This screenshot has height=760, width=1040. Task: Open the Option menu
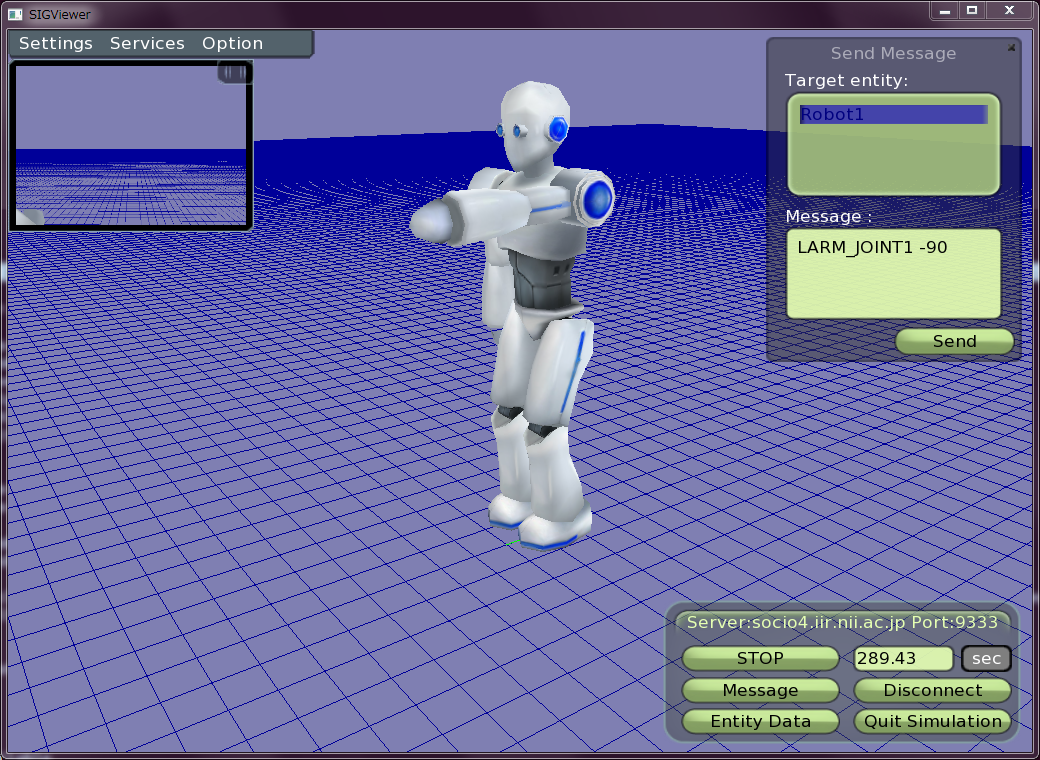(x=232, y=44)
